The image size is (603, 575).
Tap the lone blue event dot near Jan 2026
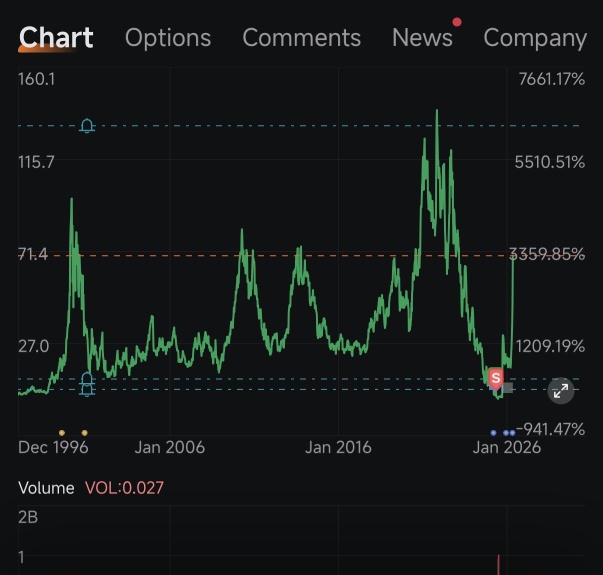pos(493,433)
